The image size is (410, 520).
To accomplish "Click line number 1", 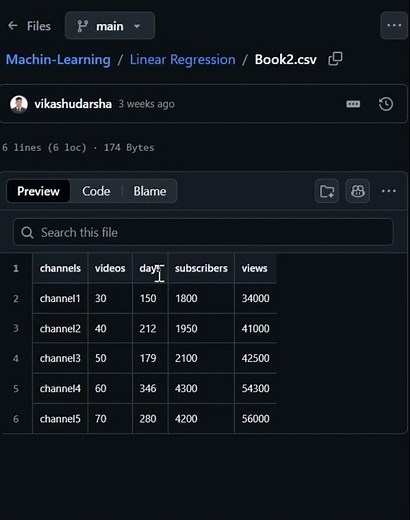I will tap(16, 268).
